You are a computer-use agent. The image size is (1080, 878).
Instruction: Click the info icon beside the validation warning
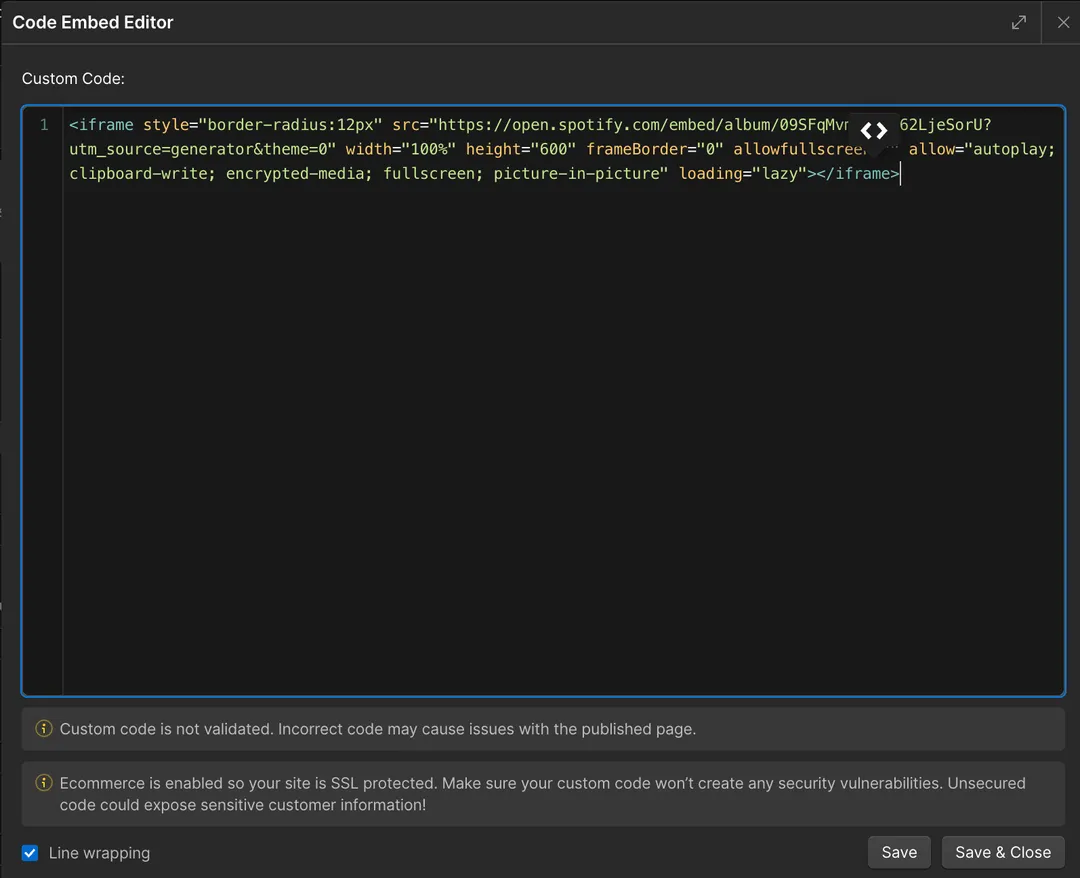[x=43, y=729]
